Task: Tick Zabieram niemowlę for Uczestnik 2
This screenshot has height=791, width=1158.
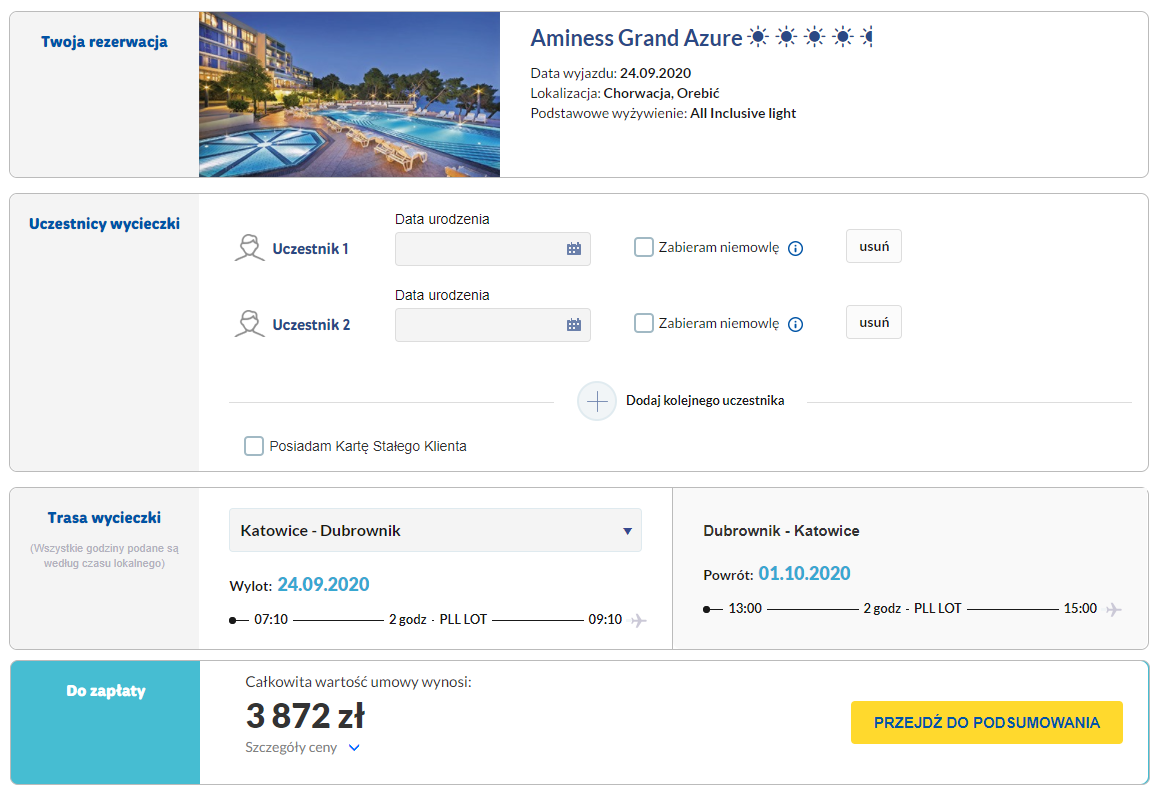Action: 644,323
